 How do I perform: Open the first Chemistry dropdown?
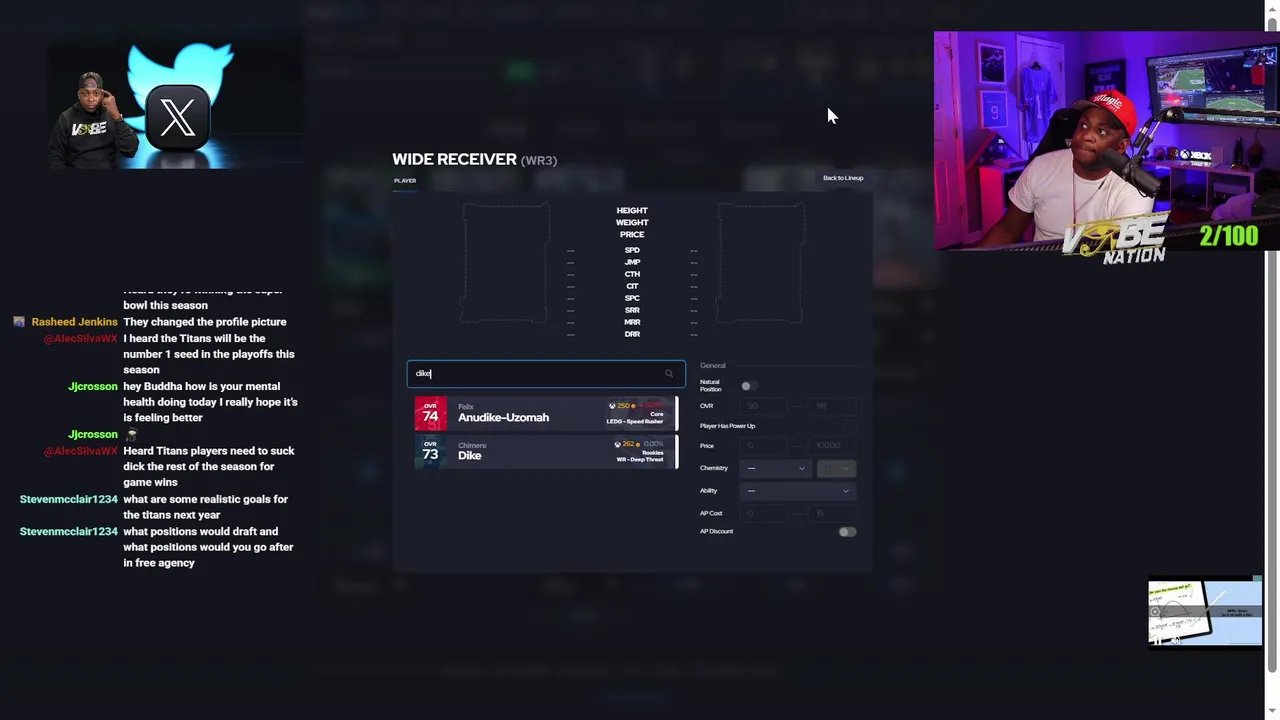point(775,468)
